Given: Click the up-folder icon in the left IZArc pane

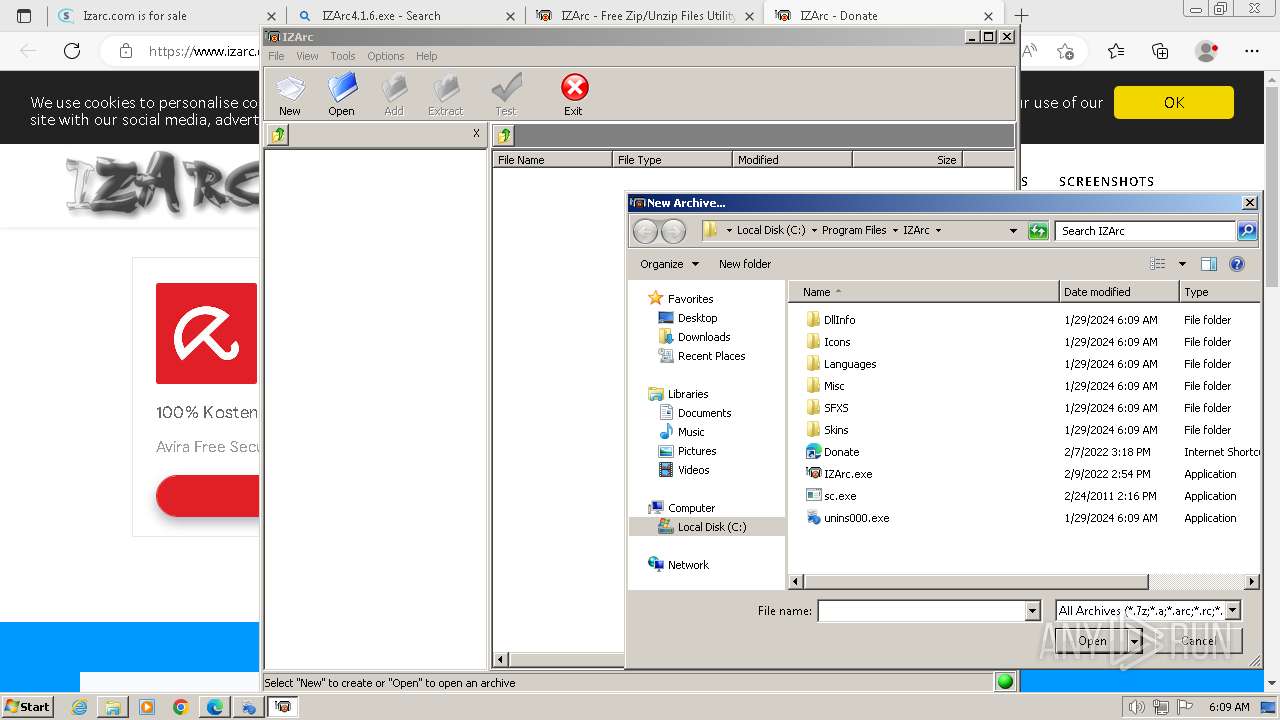Looking at the screenshot, I should tap(278, 135).
